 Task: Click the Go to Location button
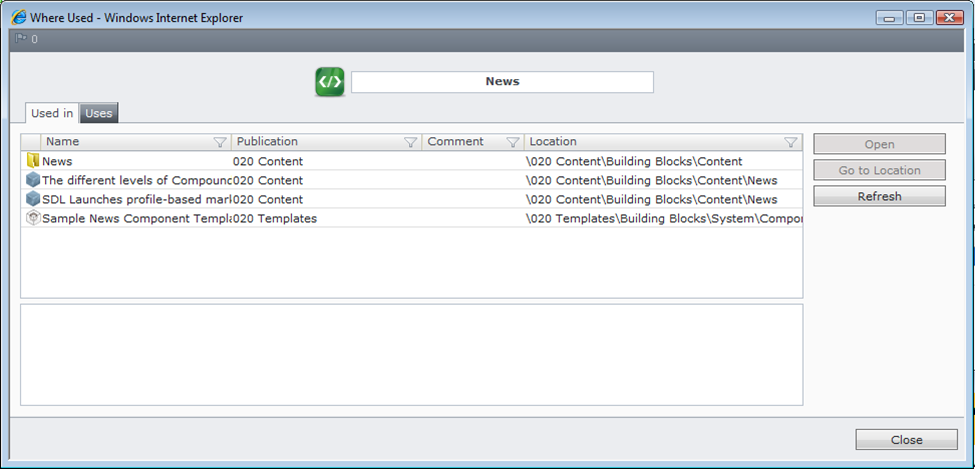click(x=879, y=170)
